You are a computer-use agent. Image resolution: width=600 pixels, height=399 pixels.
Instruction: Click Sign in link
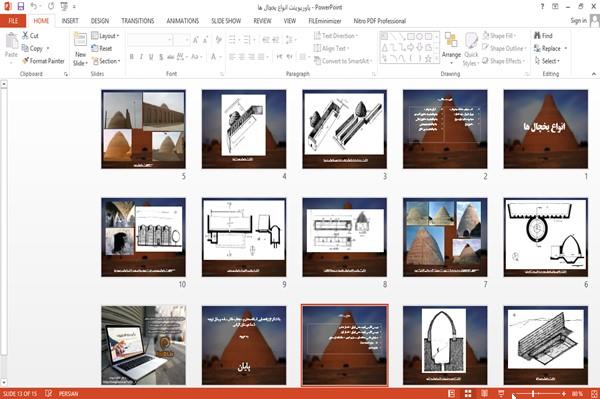coord(578,21)
